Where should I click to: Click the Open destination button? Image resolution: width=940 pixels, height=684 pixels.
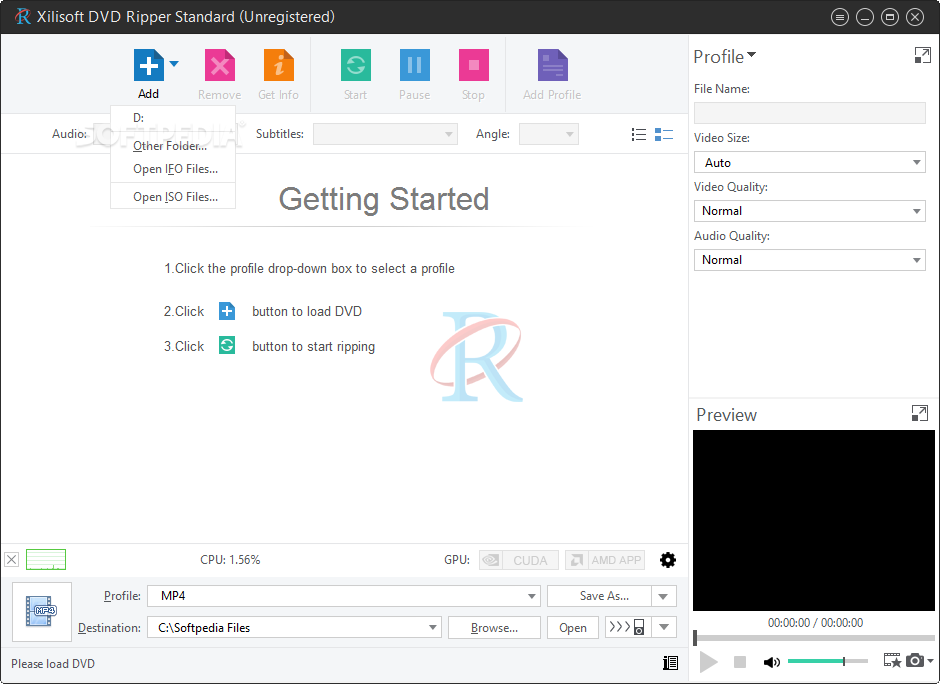pos(573,628)
